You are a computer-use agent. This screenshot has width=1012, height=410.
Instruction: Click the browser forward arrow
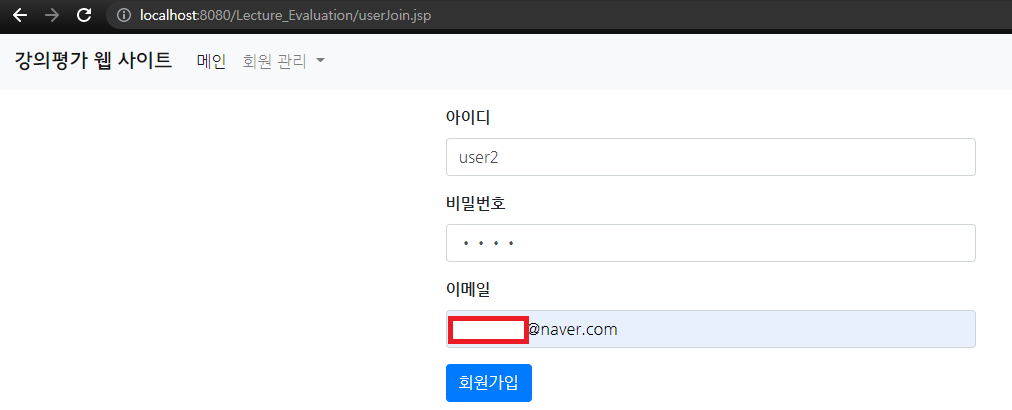tap(52, 15)
